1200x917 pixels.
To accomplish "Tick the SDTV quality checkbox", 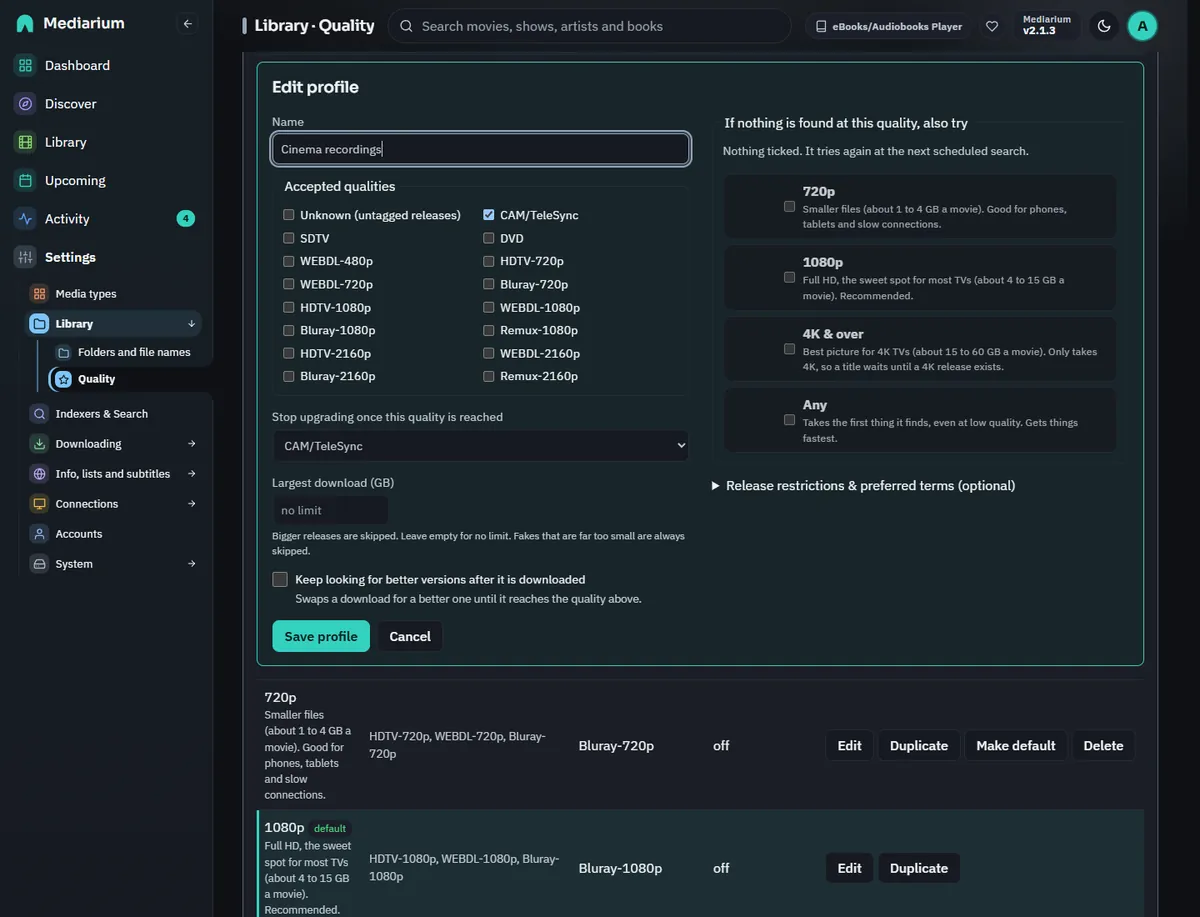I will click(289, 238).
